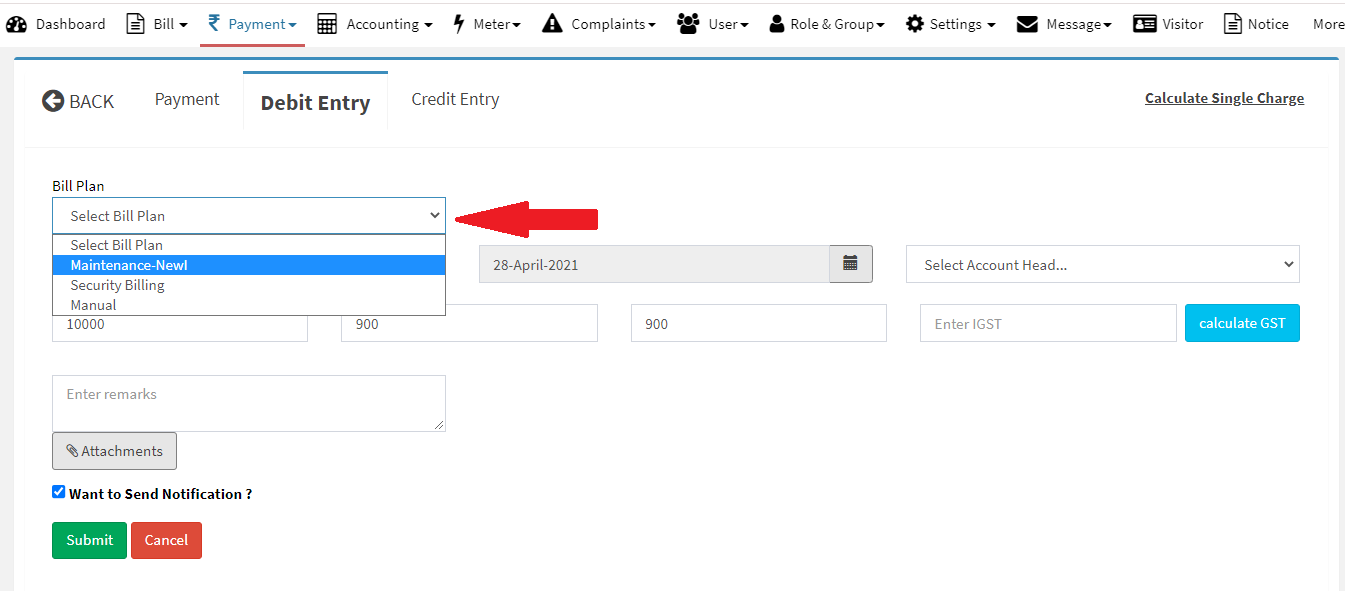This screenshot has height=591, width=1345.
Task: Click the Accounting grid icon
Action: coord(327,24)
